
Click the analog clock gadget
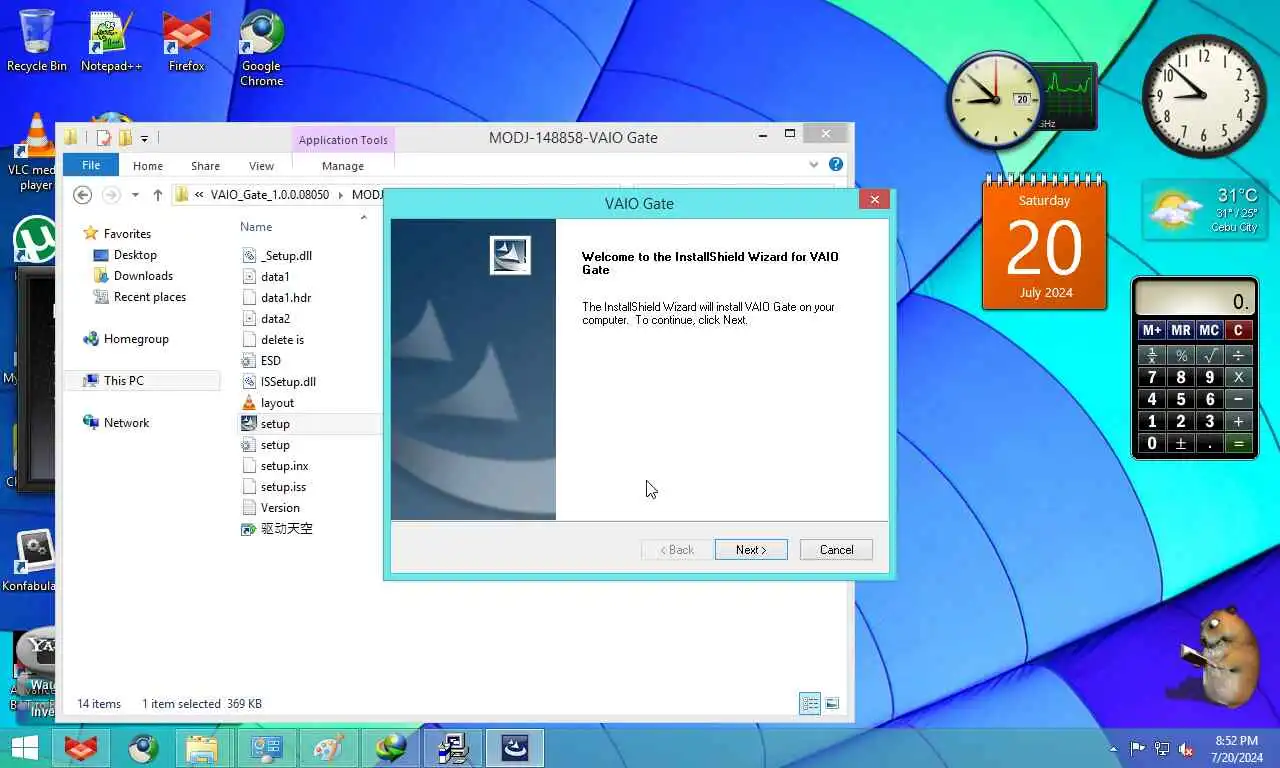pos(1203,94)
